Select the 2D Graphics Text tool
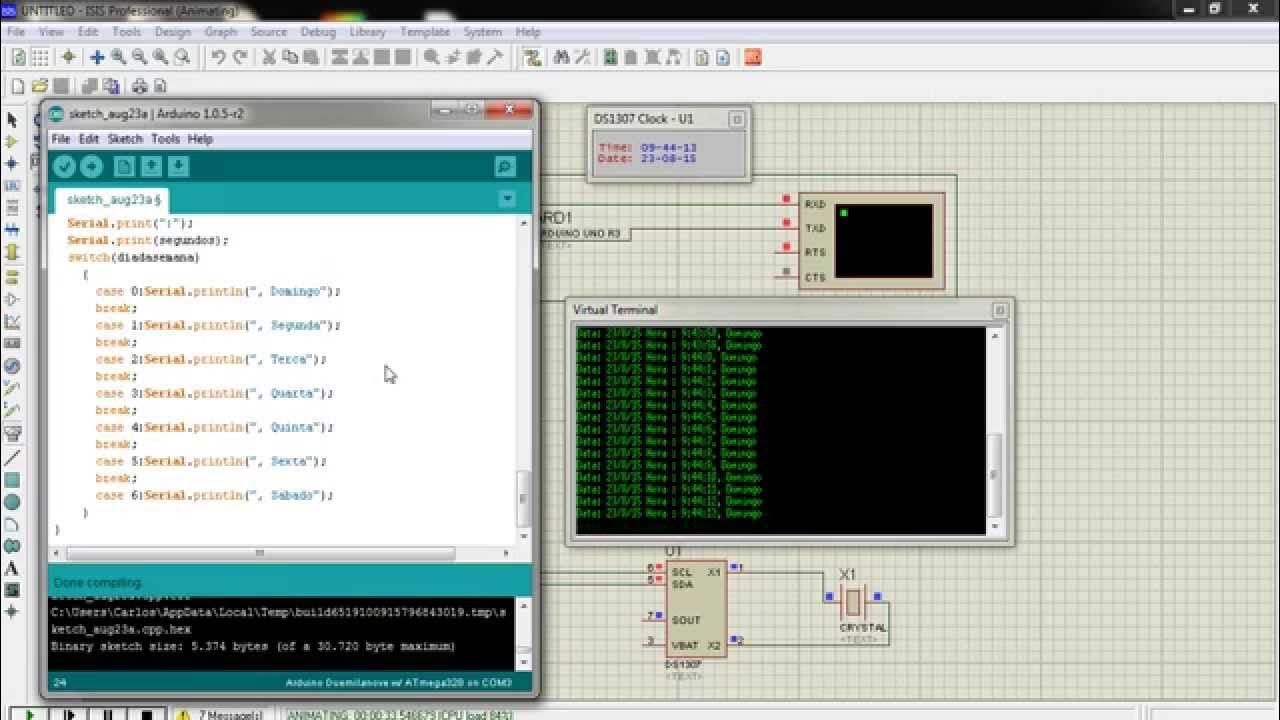Screen dimensions: 1280x720 pos(12,569)
